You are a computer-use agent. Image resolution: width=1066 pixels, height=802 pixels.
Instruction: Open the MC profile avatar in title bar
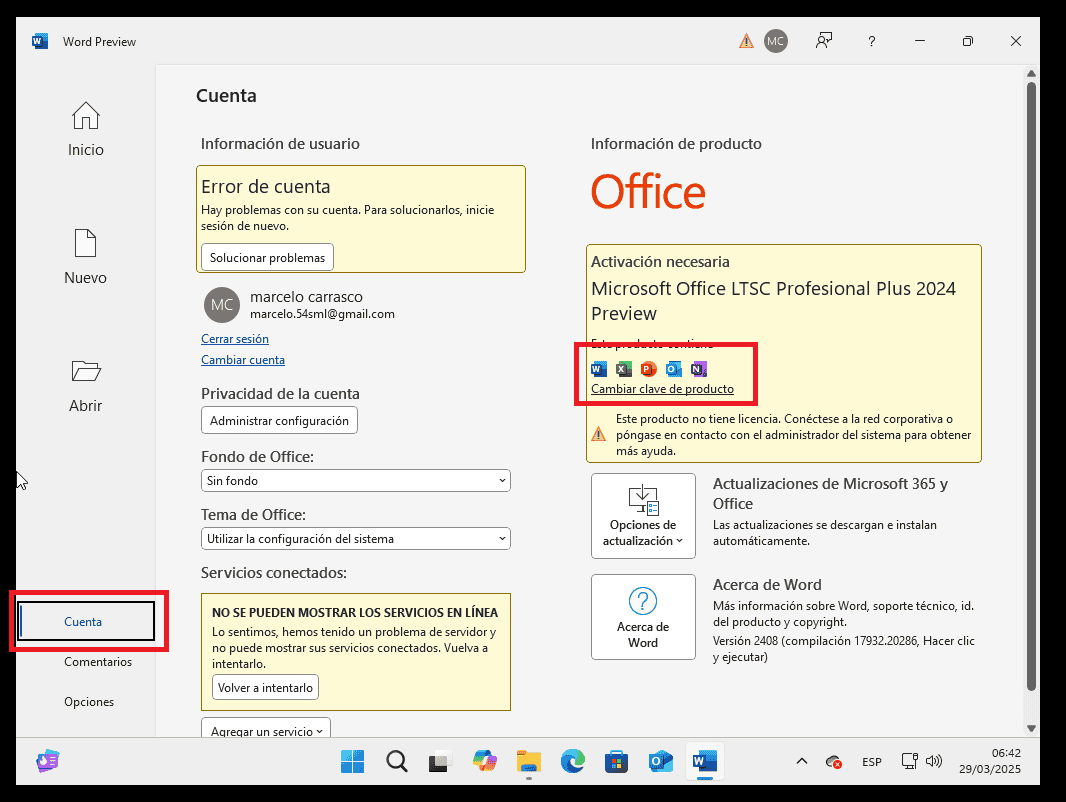[775, 41]
